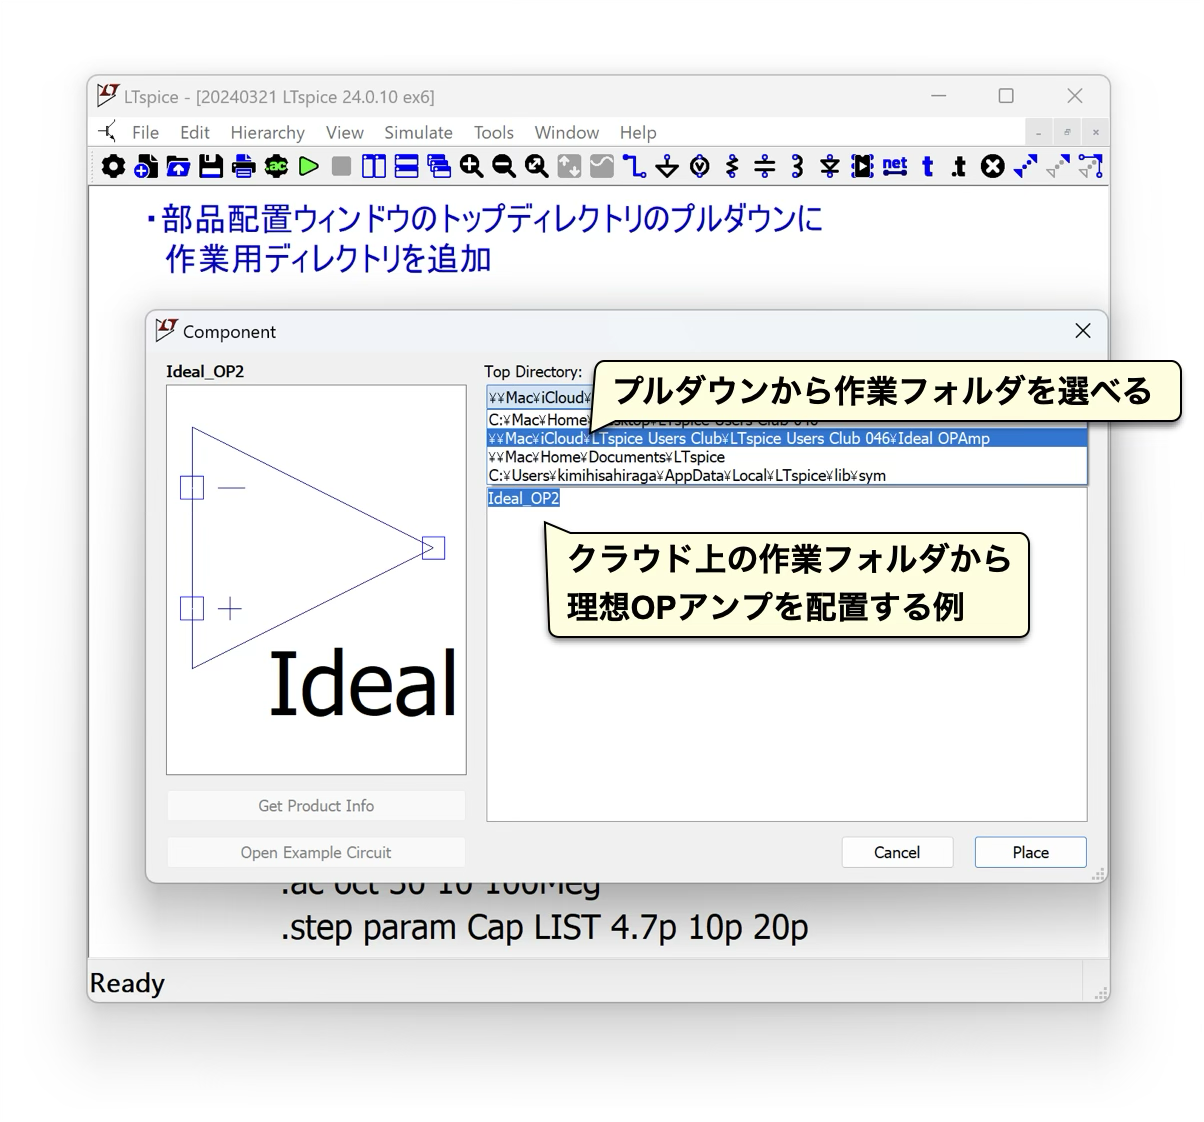Viewport: 1204px width, 1122px height.
Task: Click the .step param Cap LIST directive text
Action: (x=545, y=928)
